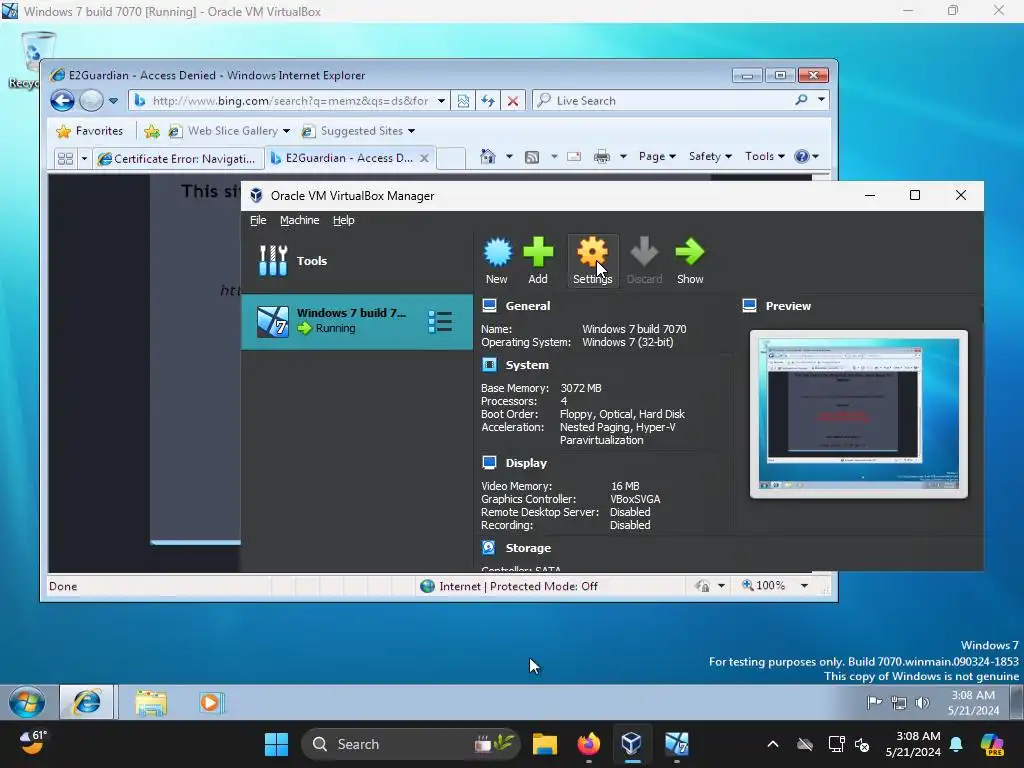Image resolution: width=1024 pixels, height=768 pixels.
Task: Click the empty New Tab button
Action: (x=451, y=158)
